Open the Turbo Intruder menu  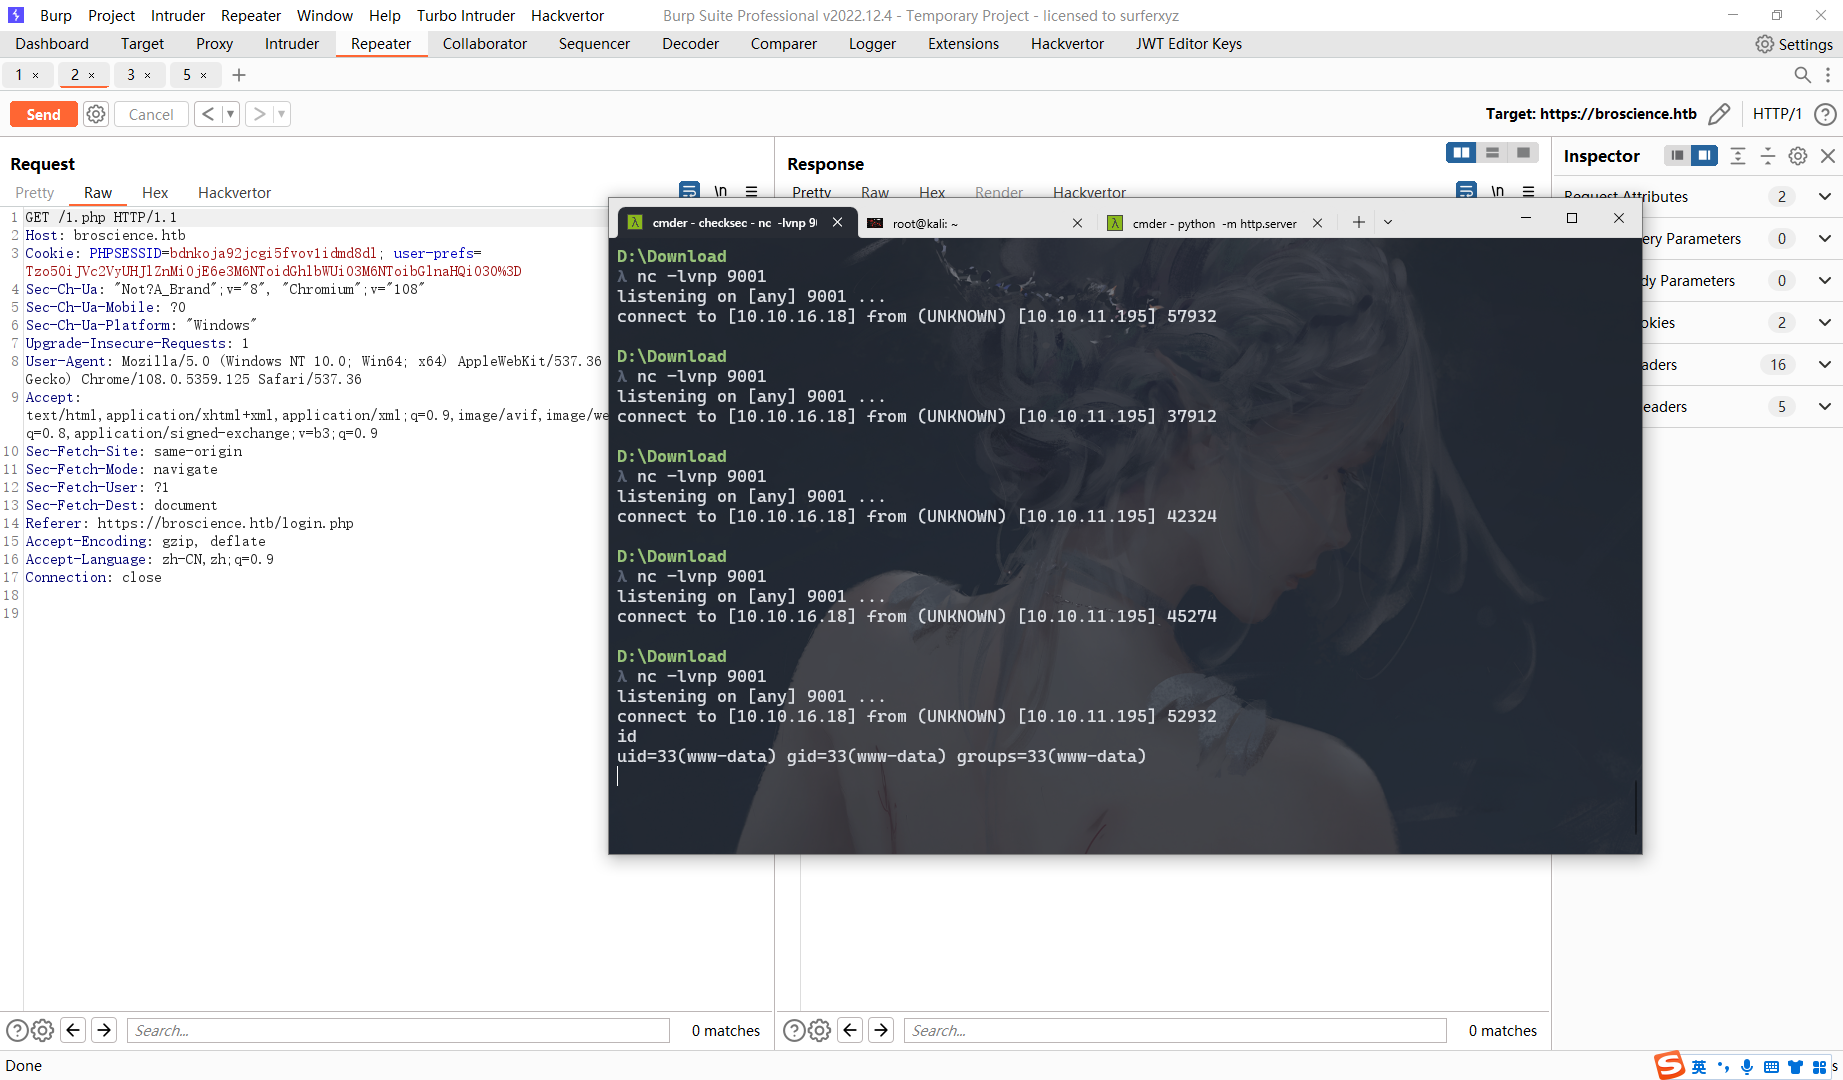pos(466,15)
